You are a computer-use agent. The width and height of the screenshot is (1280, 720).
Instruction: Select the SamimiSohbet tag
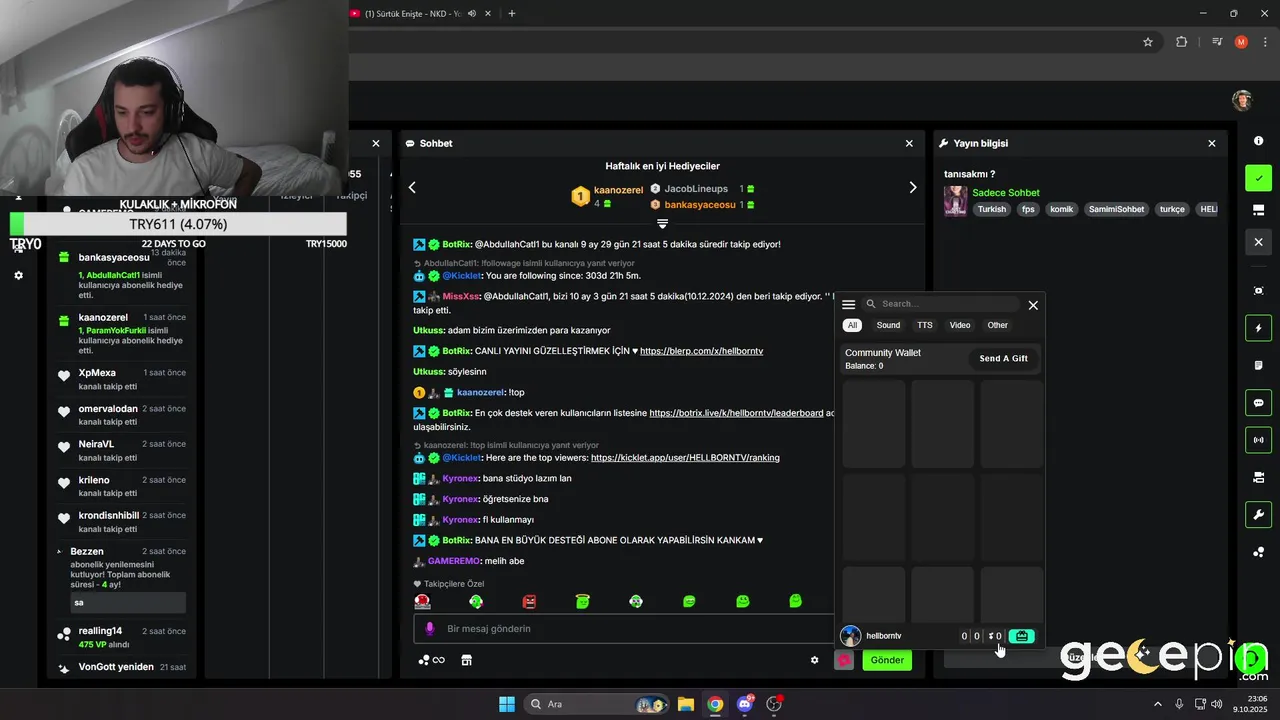(1116, 210)
